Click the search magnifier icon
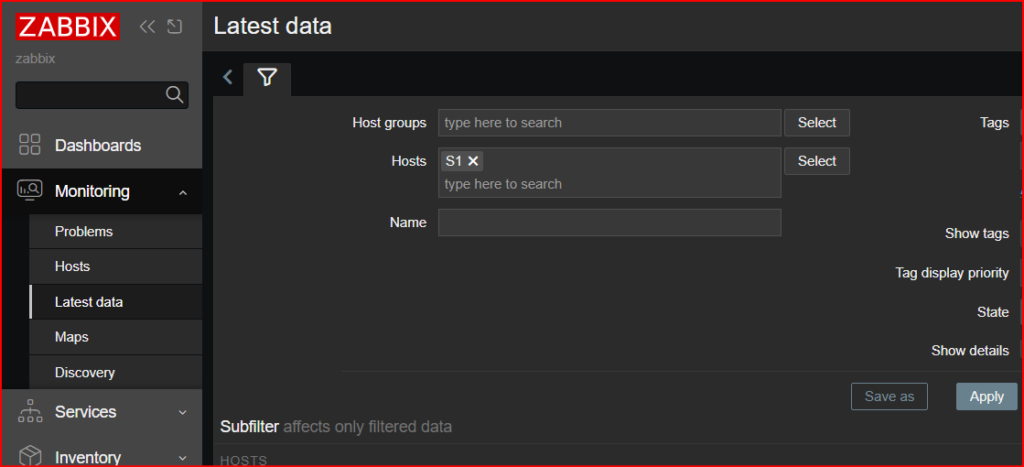The image size is (1024, 467). (x=174, y=95)
